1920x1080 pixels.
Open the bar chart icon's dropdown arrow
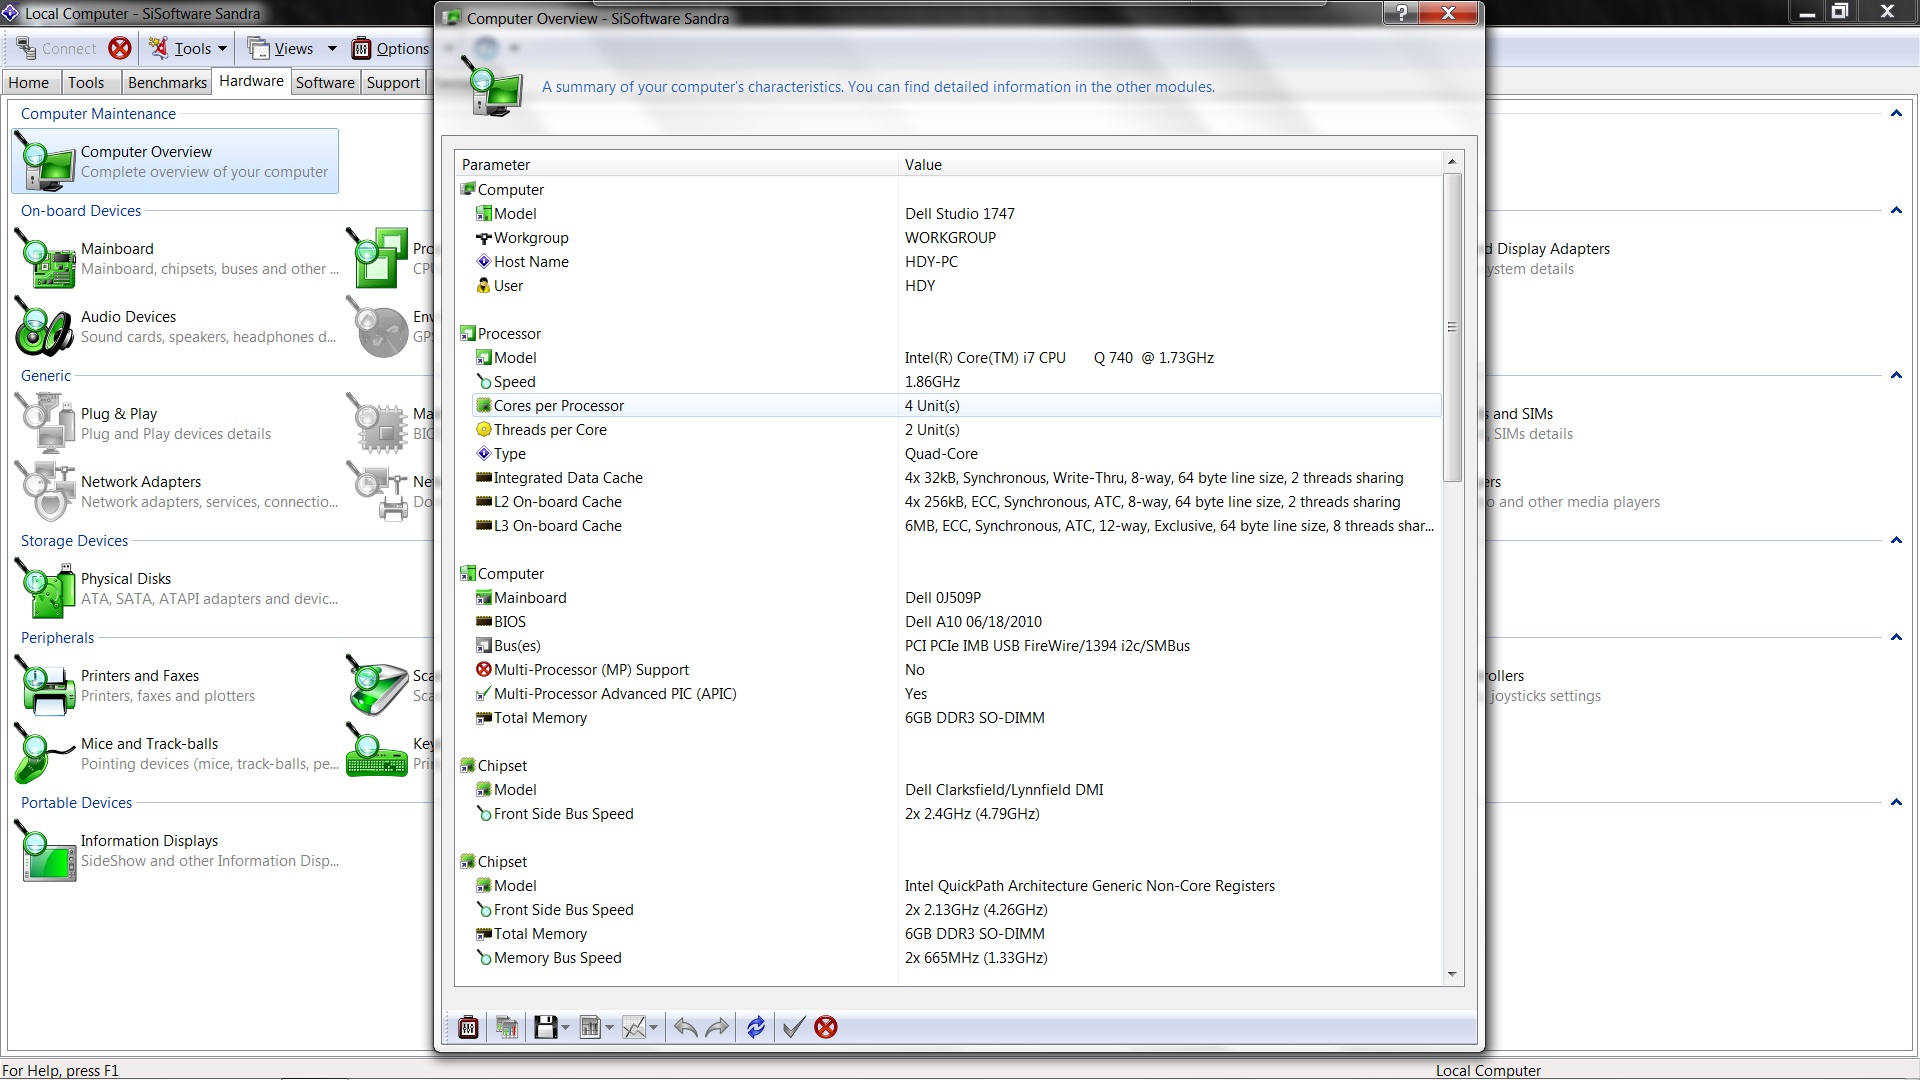(x=609, y=1027)
